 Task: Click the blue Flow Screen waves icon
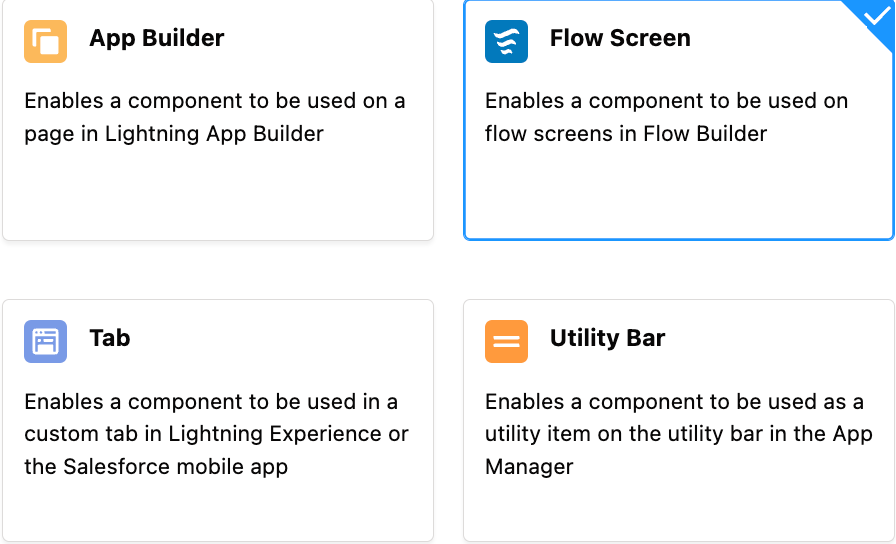[x=506, y=41]
